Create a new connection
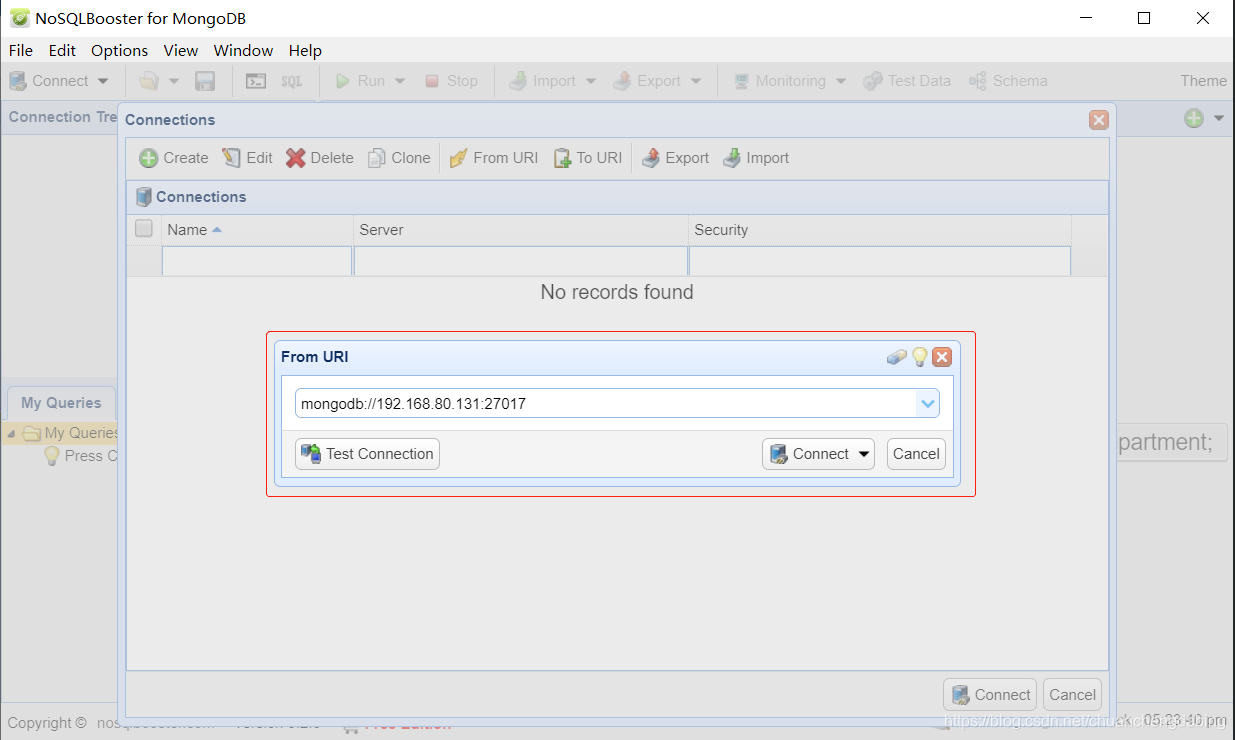The width and height of the screenshot is (1235, 740). (x=174, y=158)
